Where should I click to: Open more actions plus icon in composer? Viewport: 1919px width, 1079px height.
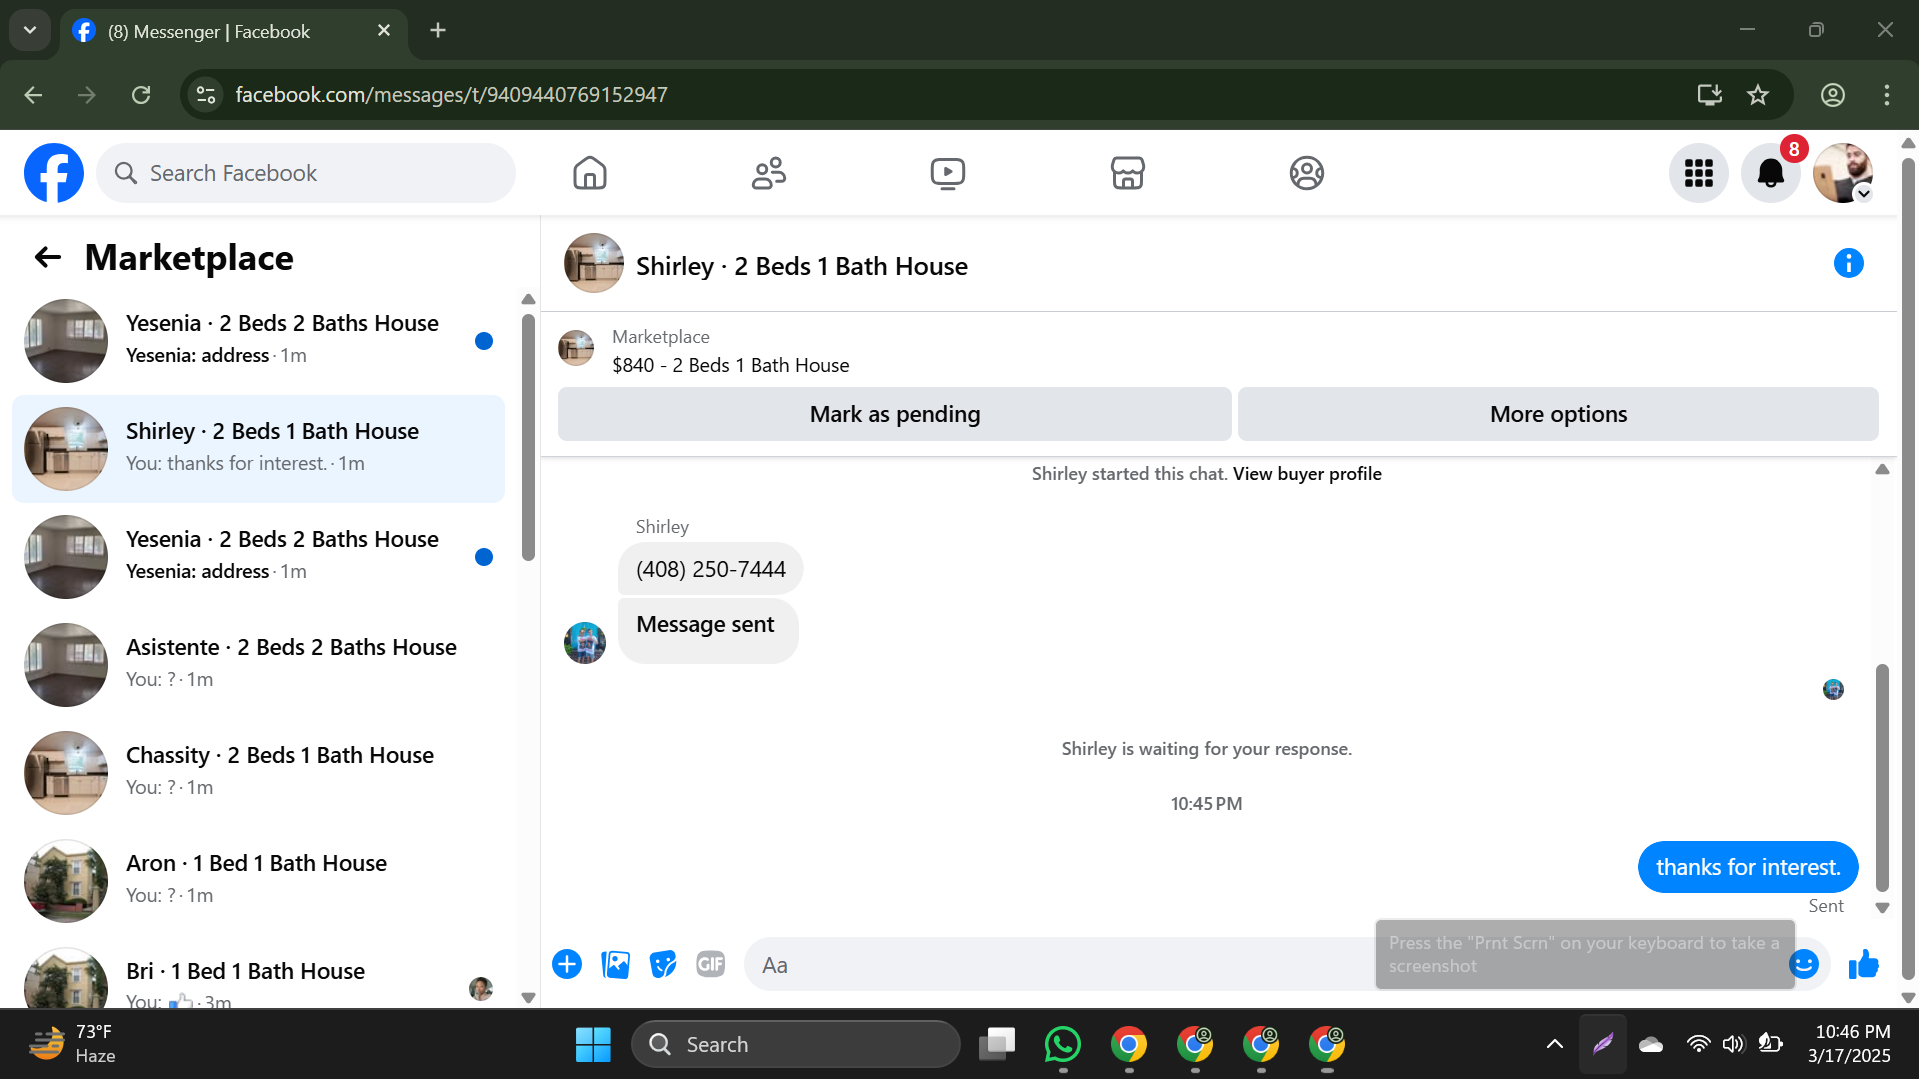click(x=567, y=964)
